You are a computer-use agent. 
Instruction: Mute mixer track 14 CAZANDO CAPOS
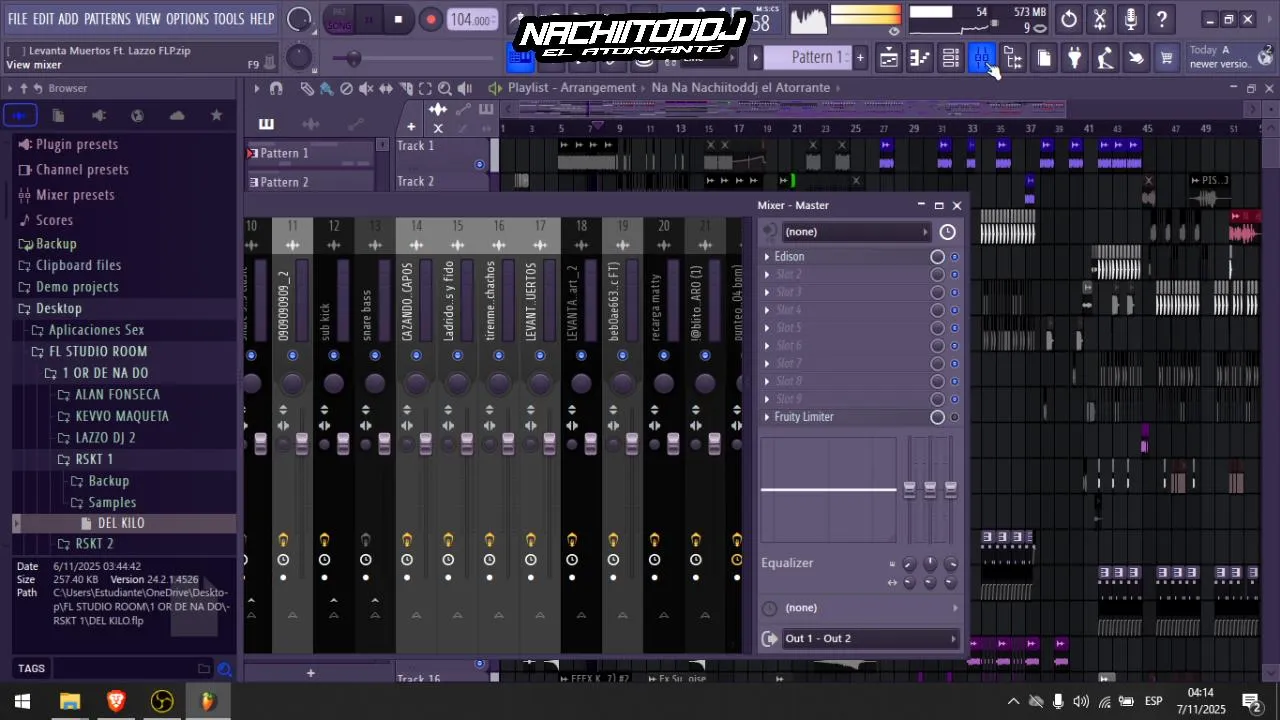(x=416, y=356)
